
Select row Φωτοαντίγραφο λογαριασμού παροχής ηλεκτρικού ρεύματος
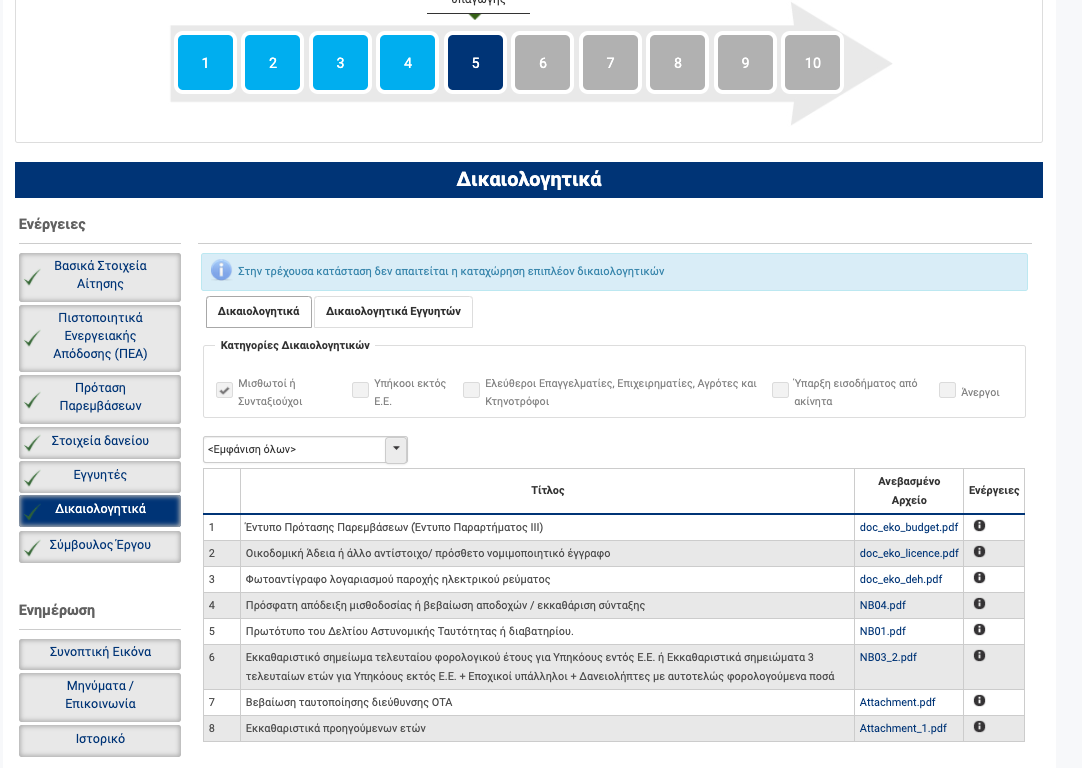point(397,580)
